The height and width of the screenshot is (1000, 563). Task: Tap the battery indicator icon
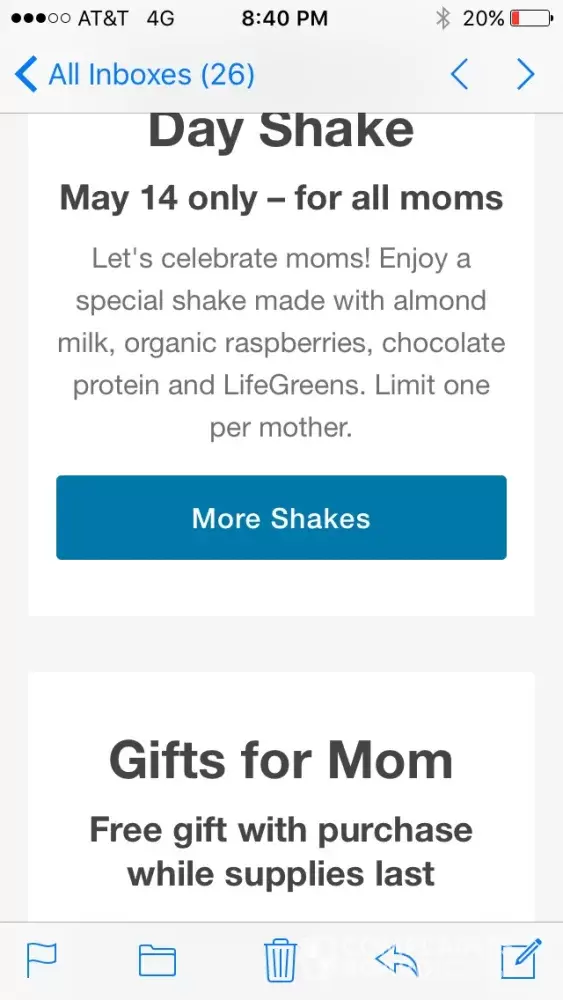(531, 18)
